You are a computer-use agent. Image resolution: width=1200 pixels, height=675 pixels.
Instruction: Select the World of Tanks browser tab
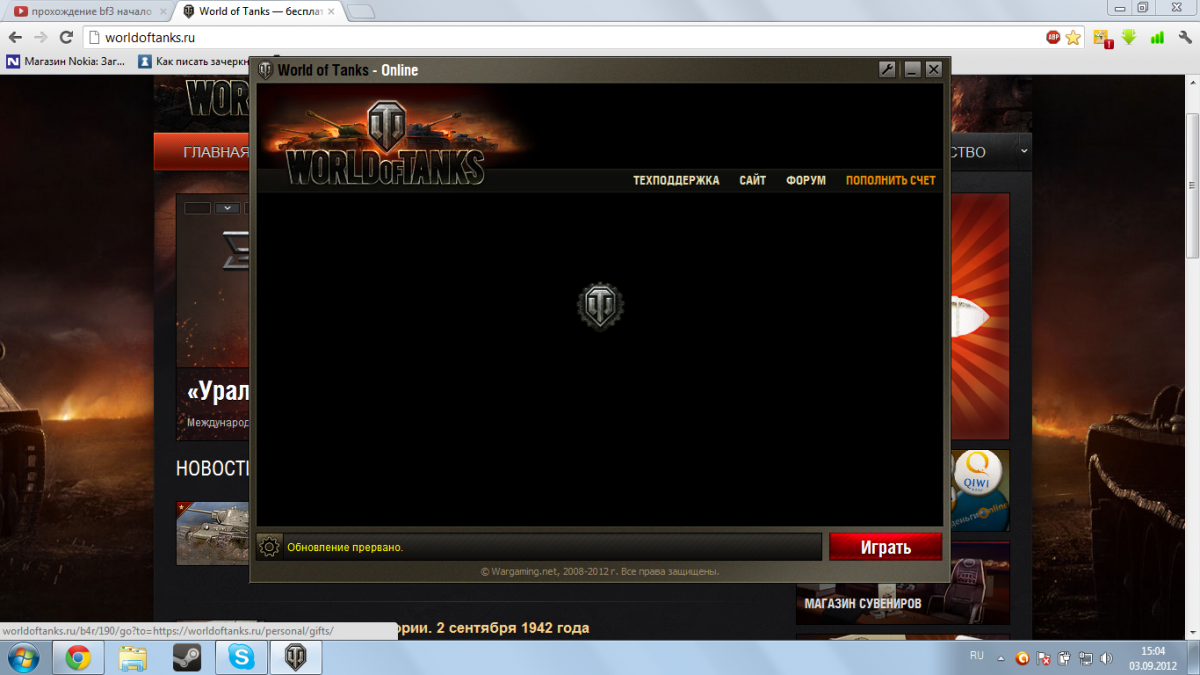coord(258,11)
